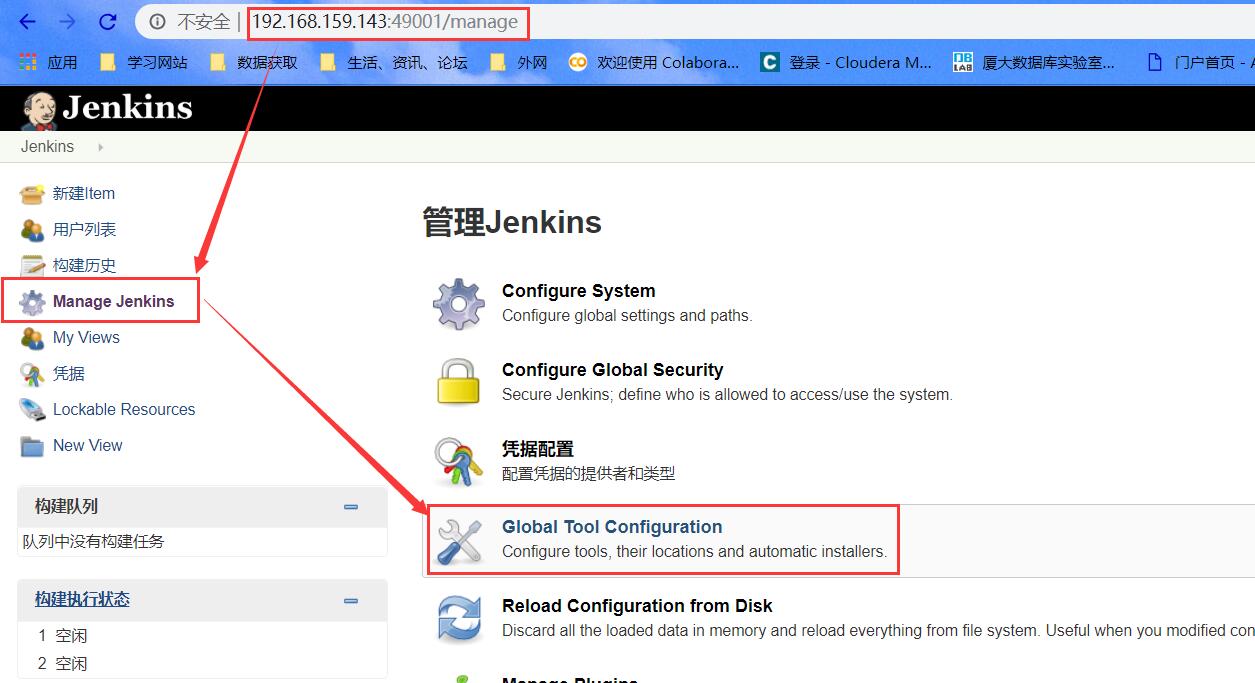This screenshot has width=1255, height=683.
Task: Click the 用户列表 people icon
Action: point(33,230)
